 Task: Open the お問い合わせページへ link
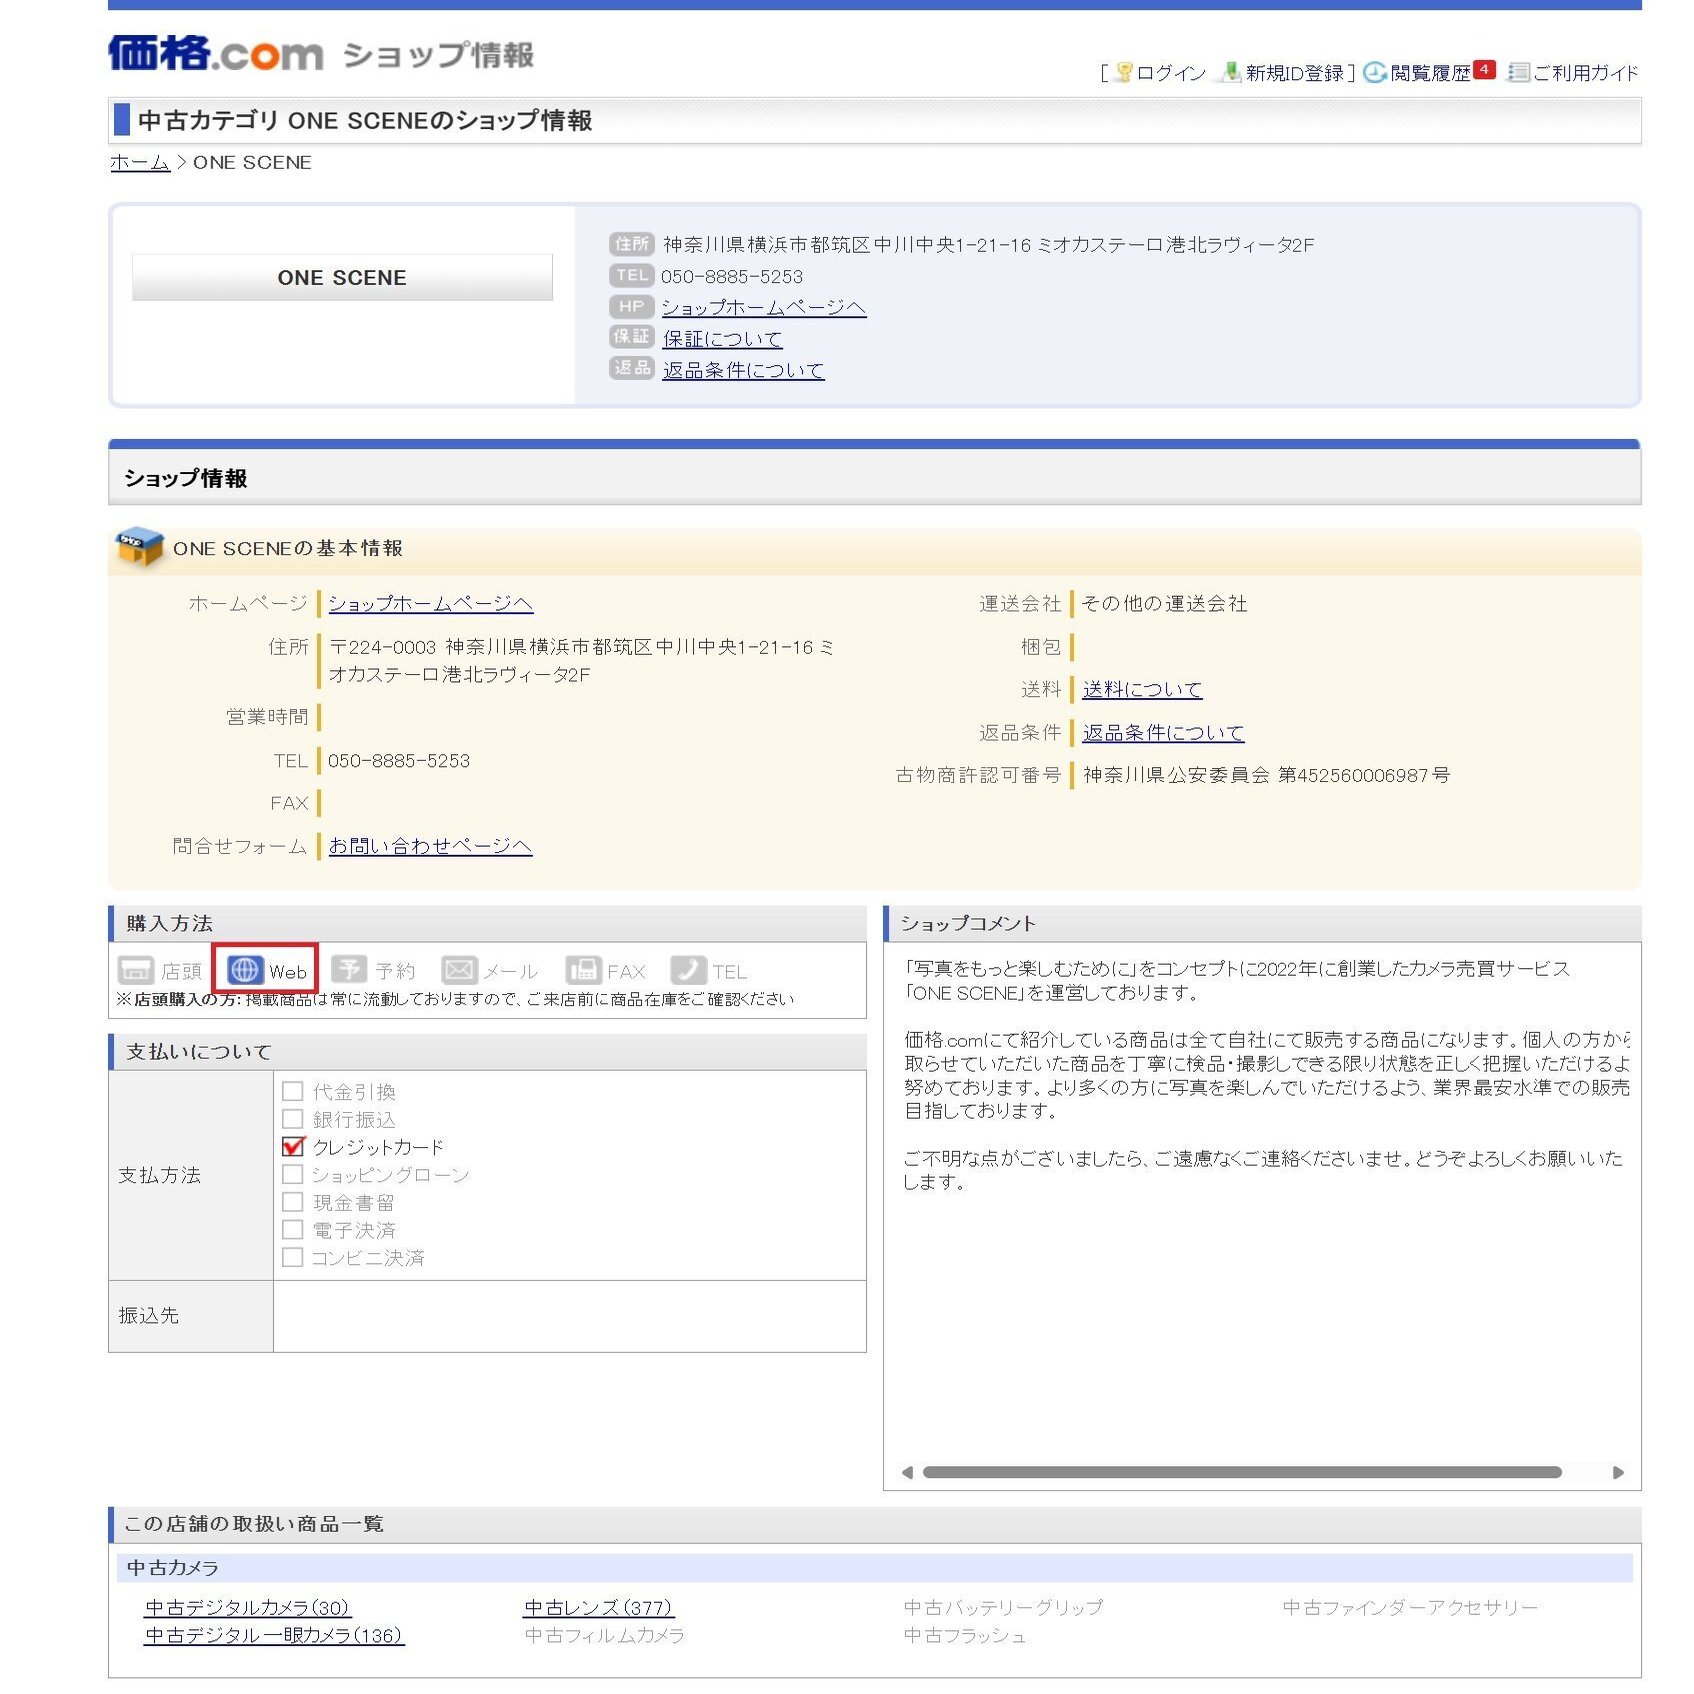(x=430, y=846)
